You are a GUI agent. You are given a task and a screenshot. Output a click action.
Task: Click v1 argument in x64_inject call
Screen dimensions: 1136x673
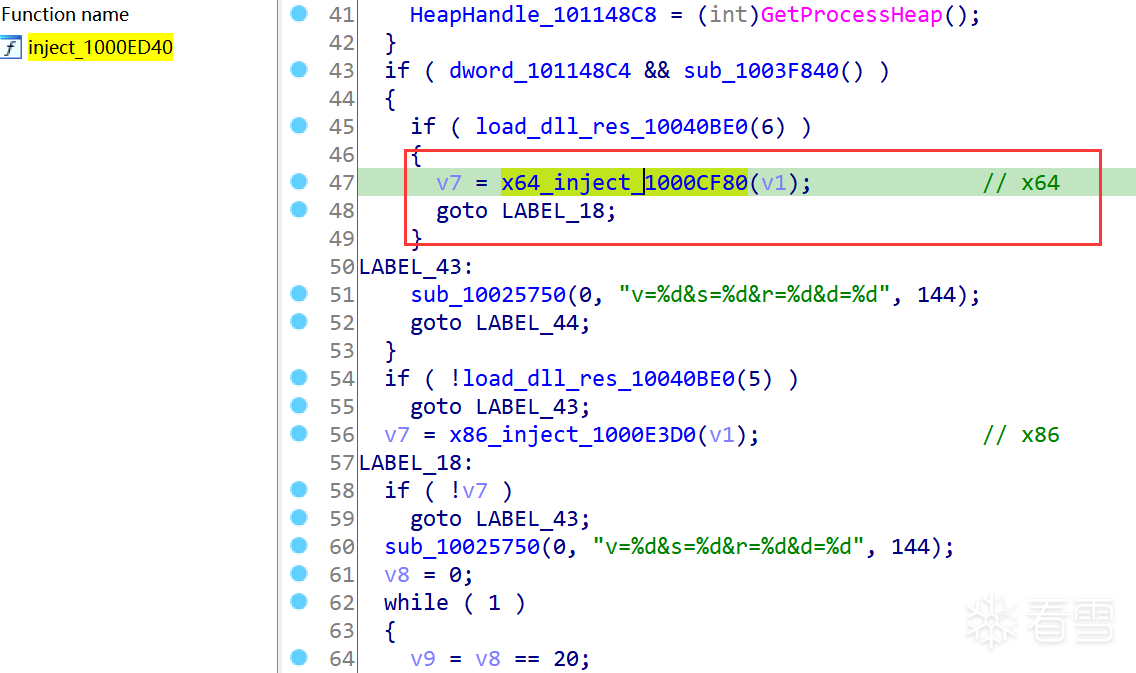[x=774, y=183]
